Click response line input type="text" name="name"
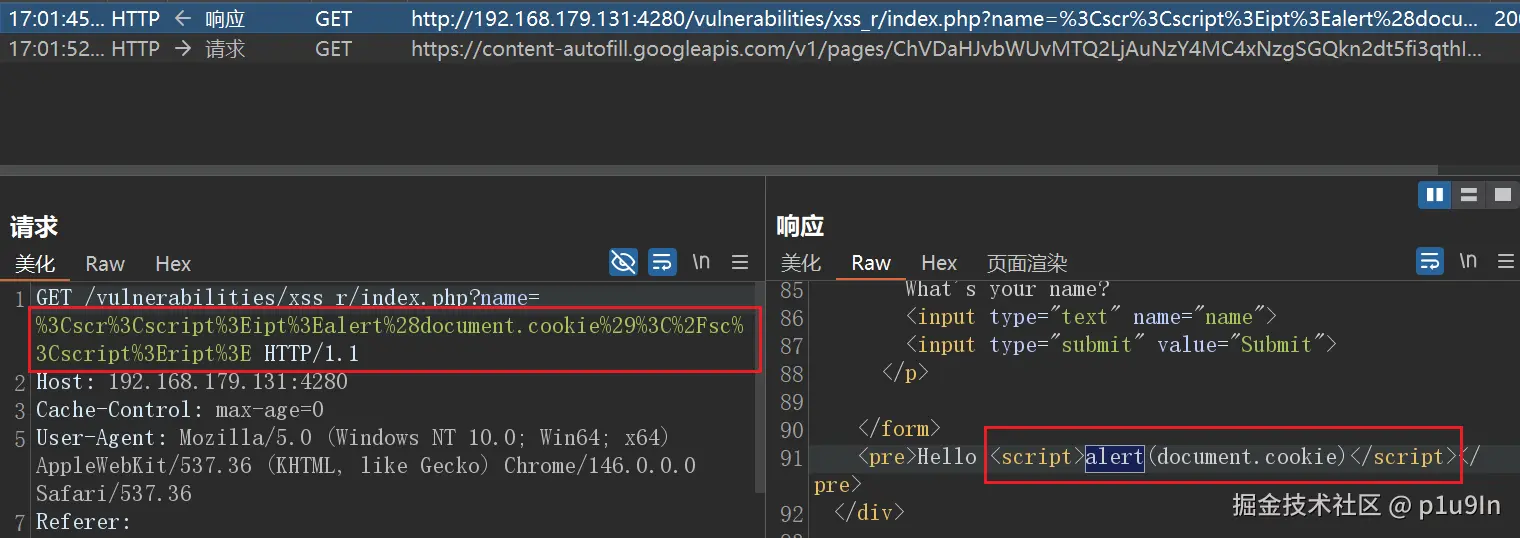 point(1091,317)
